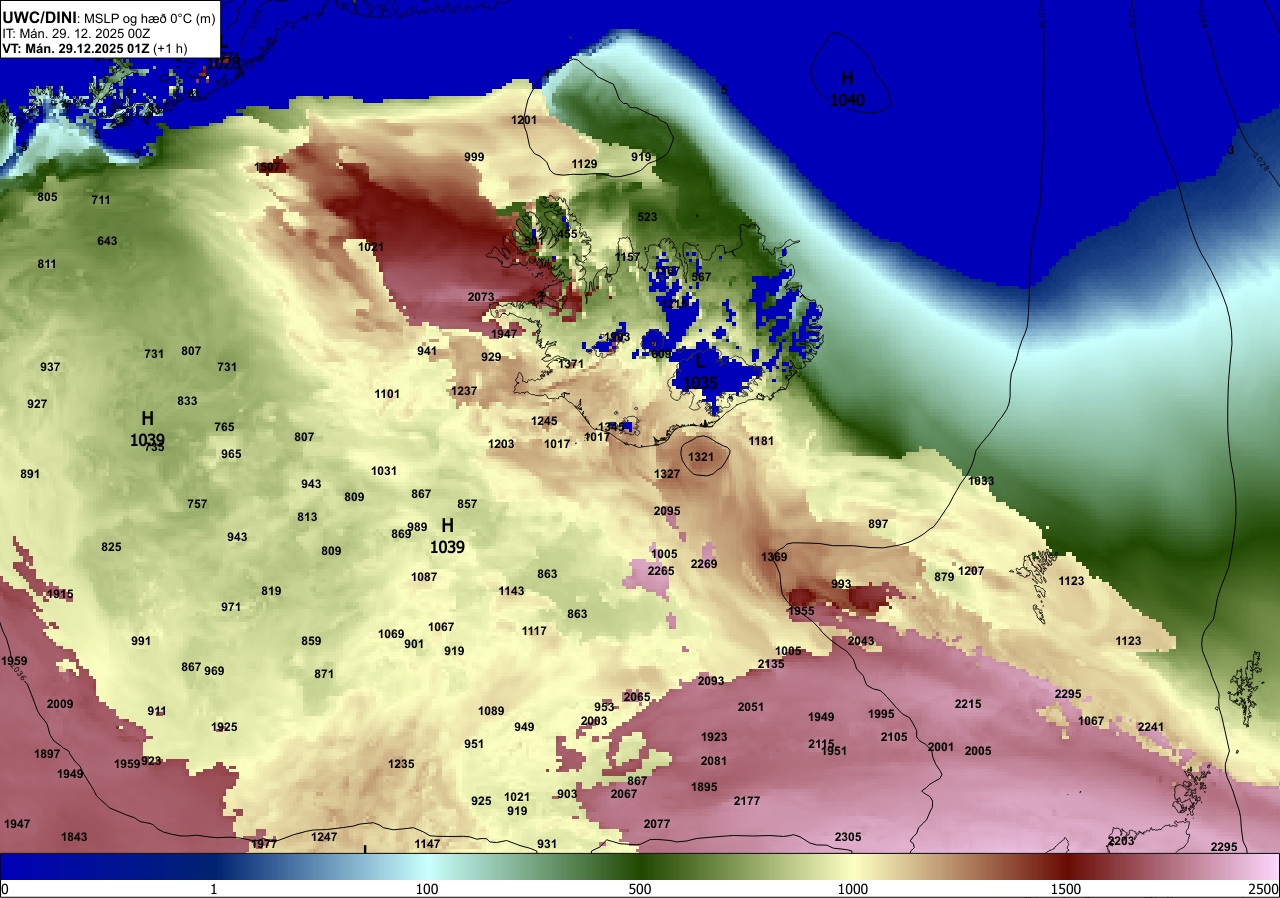Click the 1143 height value
Viewport: 1280px width, 898px height.
511,591
